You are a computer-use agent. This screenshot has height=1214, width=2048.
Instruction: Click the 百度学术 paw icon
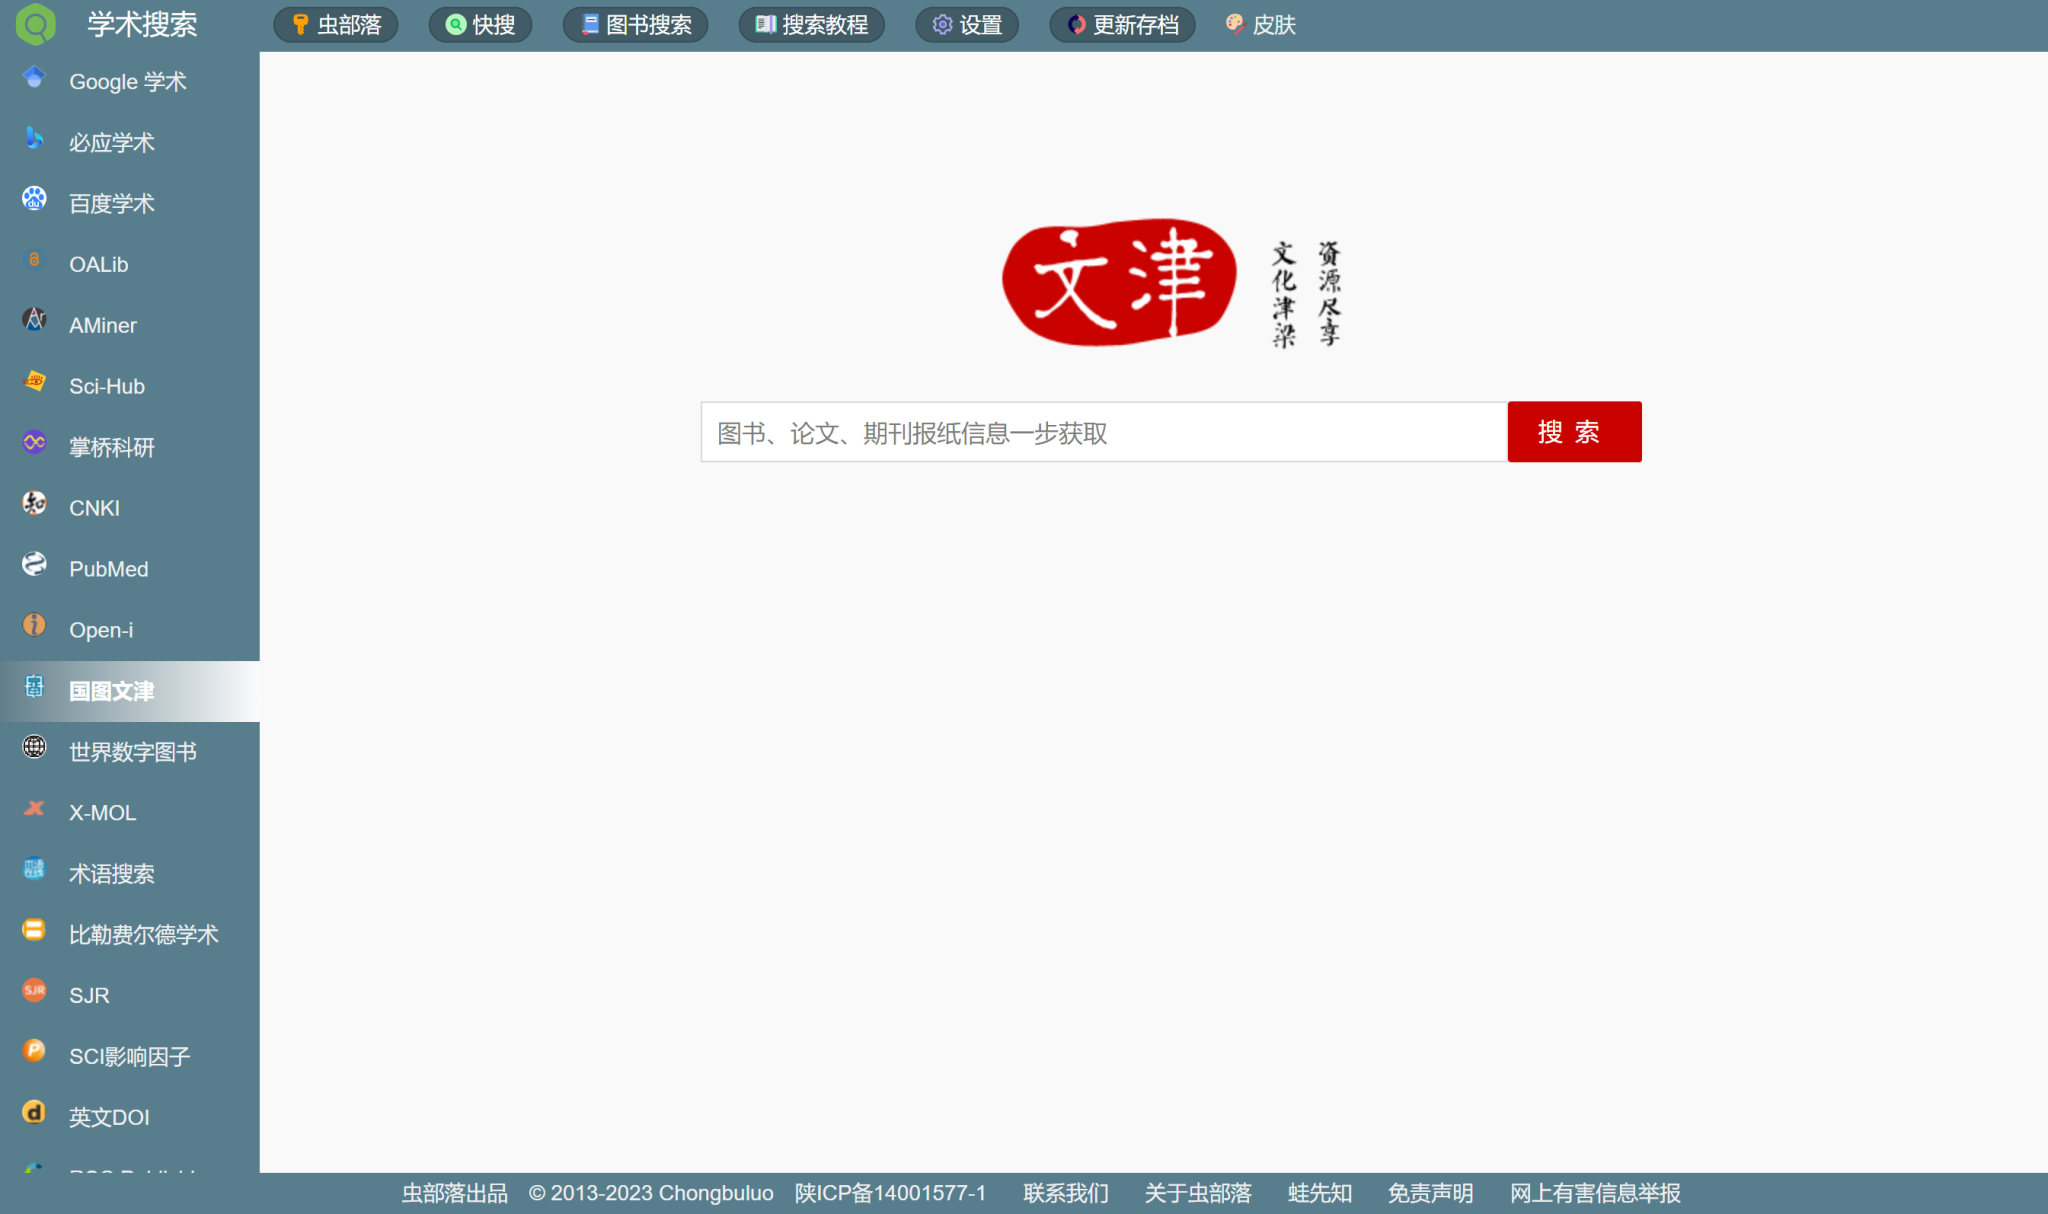[34, 199]
